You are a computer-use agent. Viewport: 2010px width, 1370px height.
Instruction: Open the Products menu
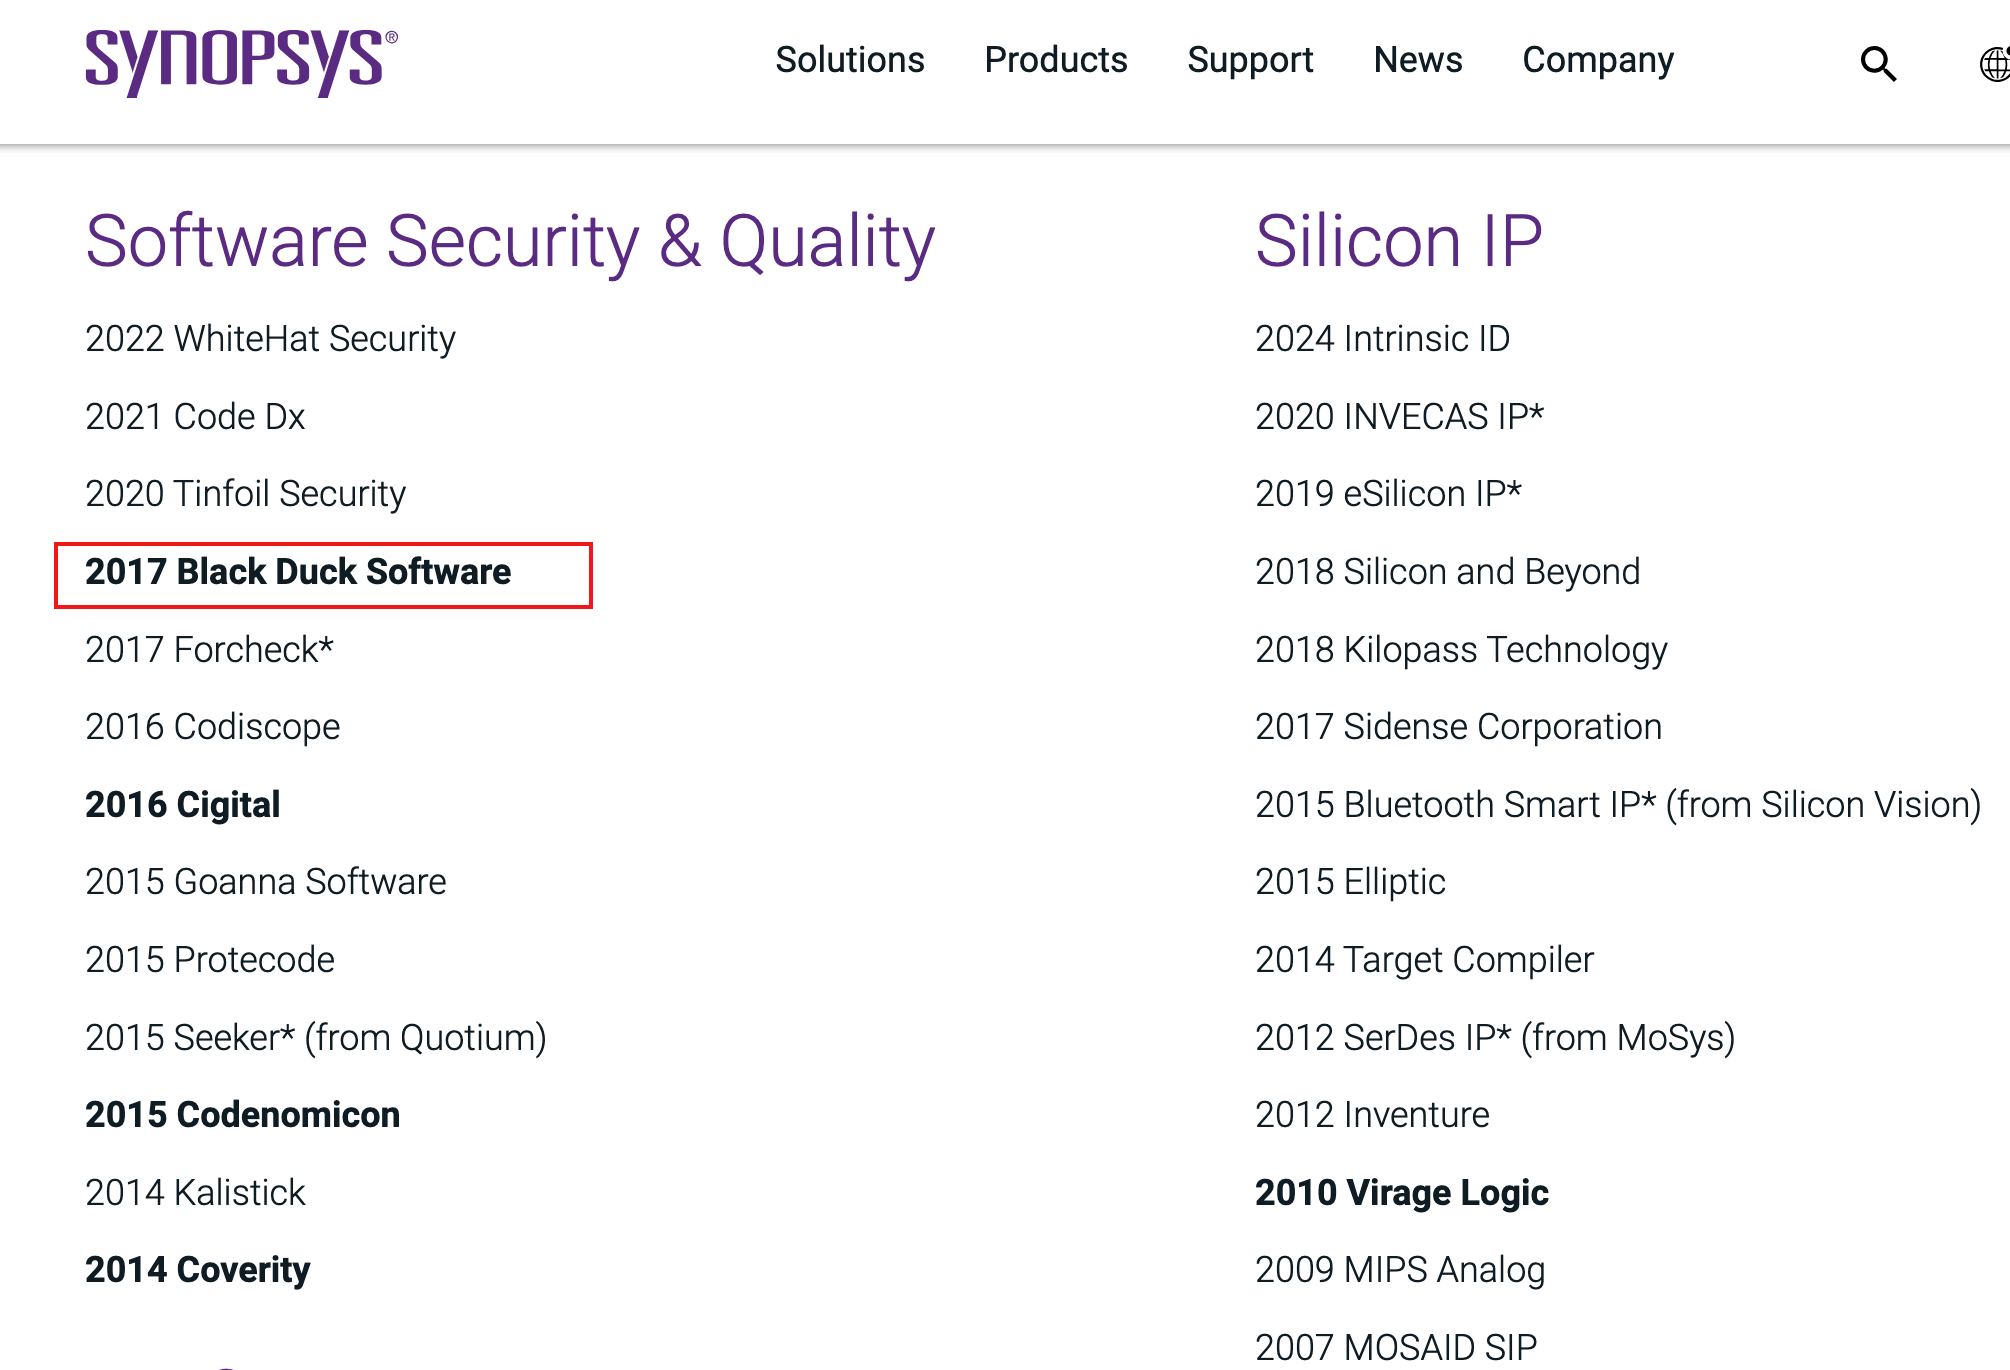[1055, 60]
